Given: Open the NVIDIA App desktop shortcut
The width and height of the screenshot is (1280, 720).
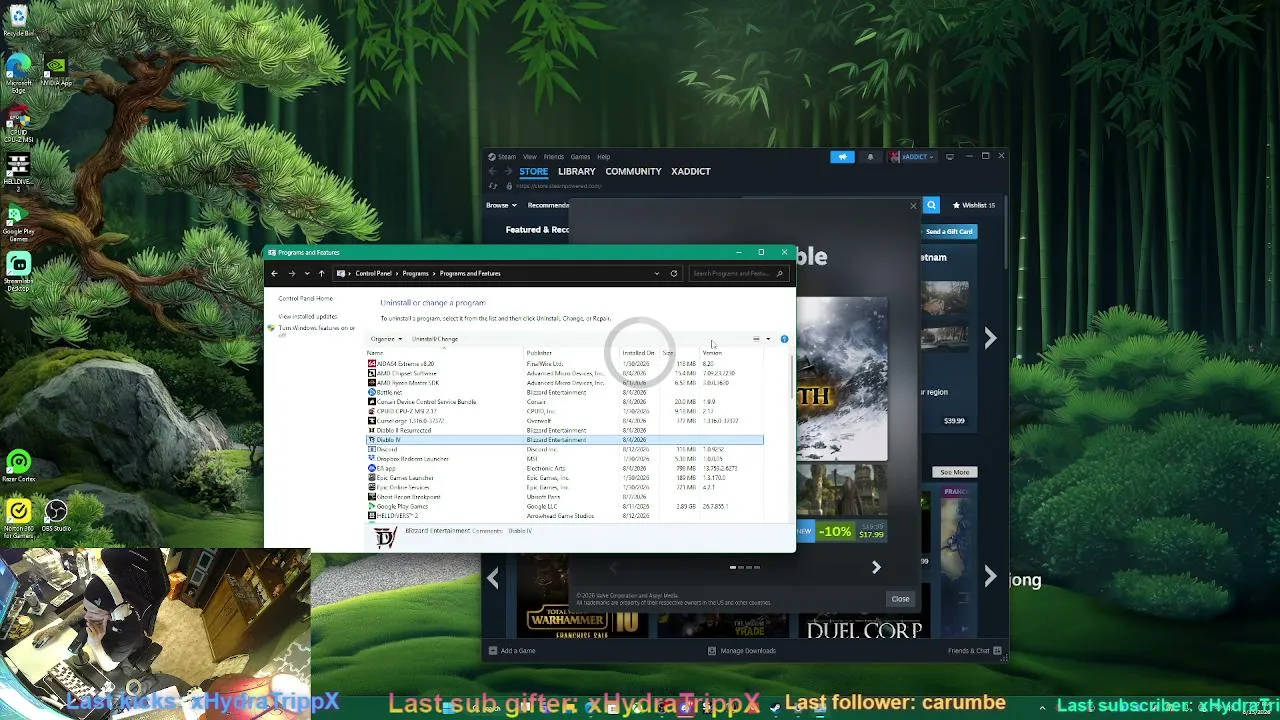Looking at the screenshot, I should click(x=56, y=72).
